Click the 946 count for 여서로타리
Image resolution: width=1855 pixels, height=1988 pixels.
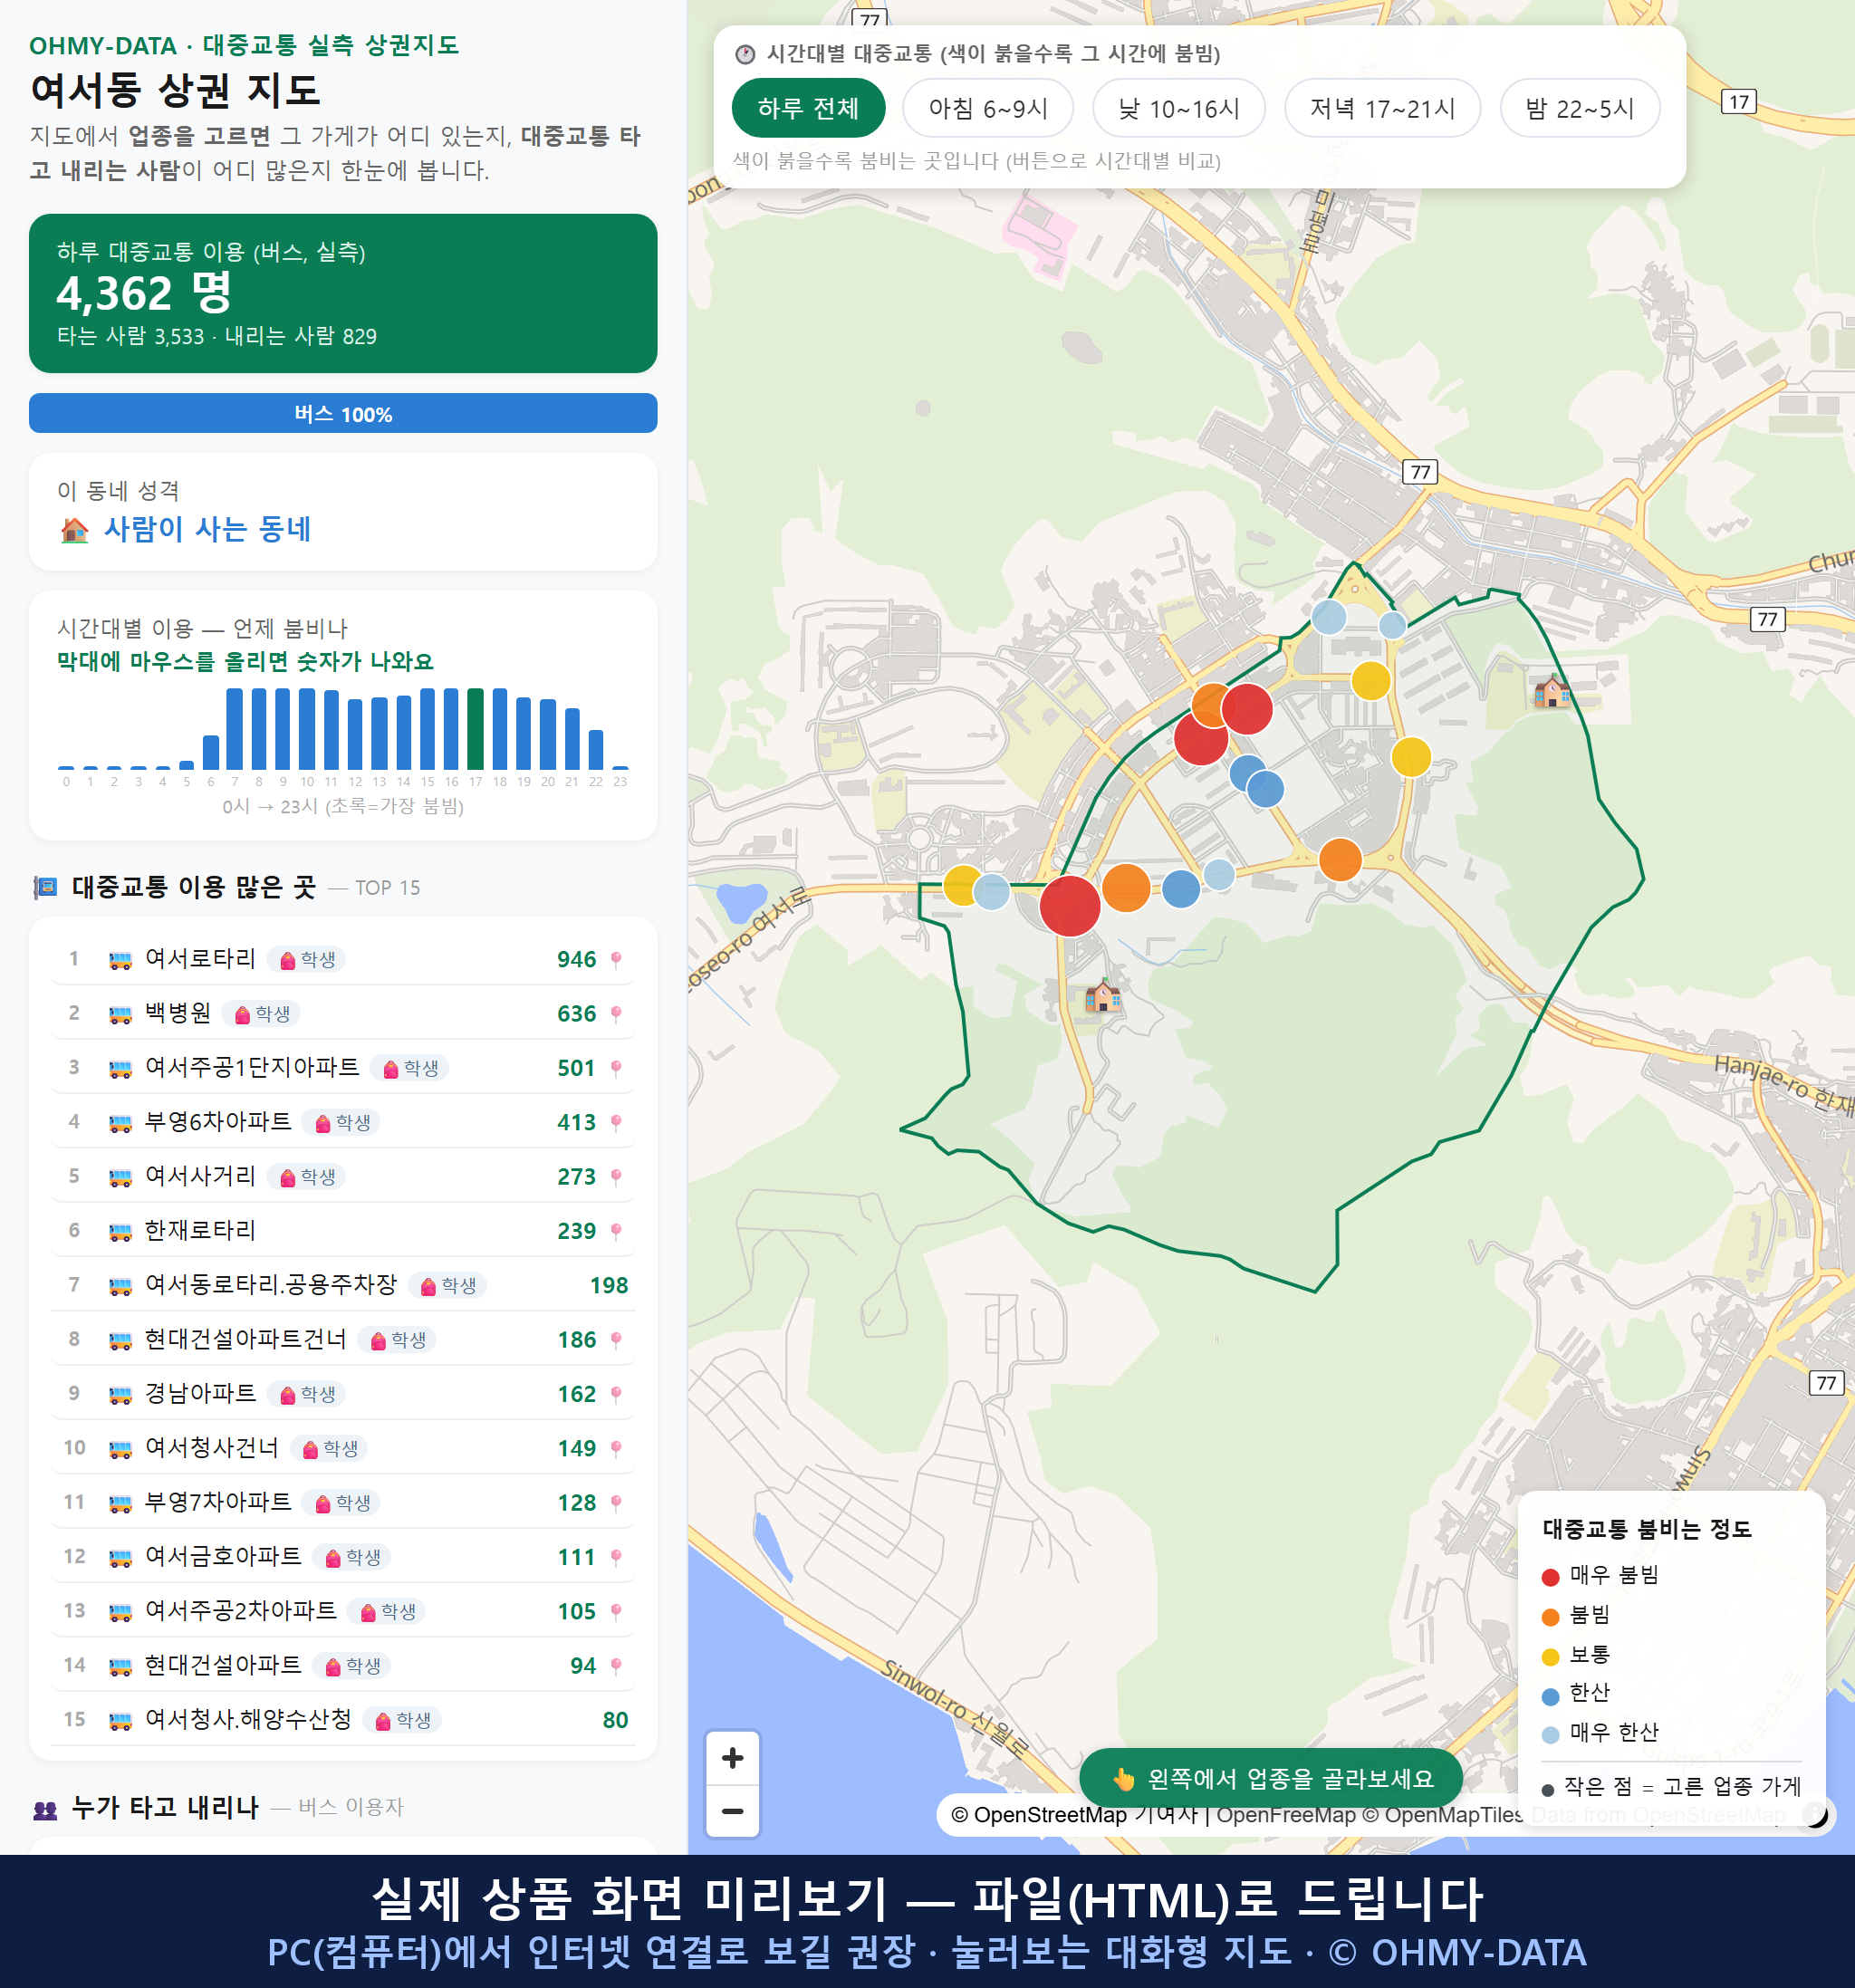(x=577, y=960)
